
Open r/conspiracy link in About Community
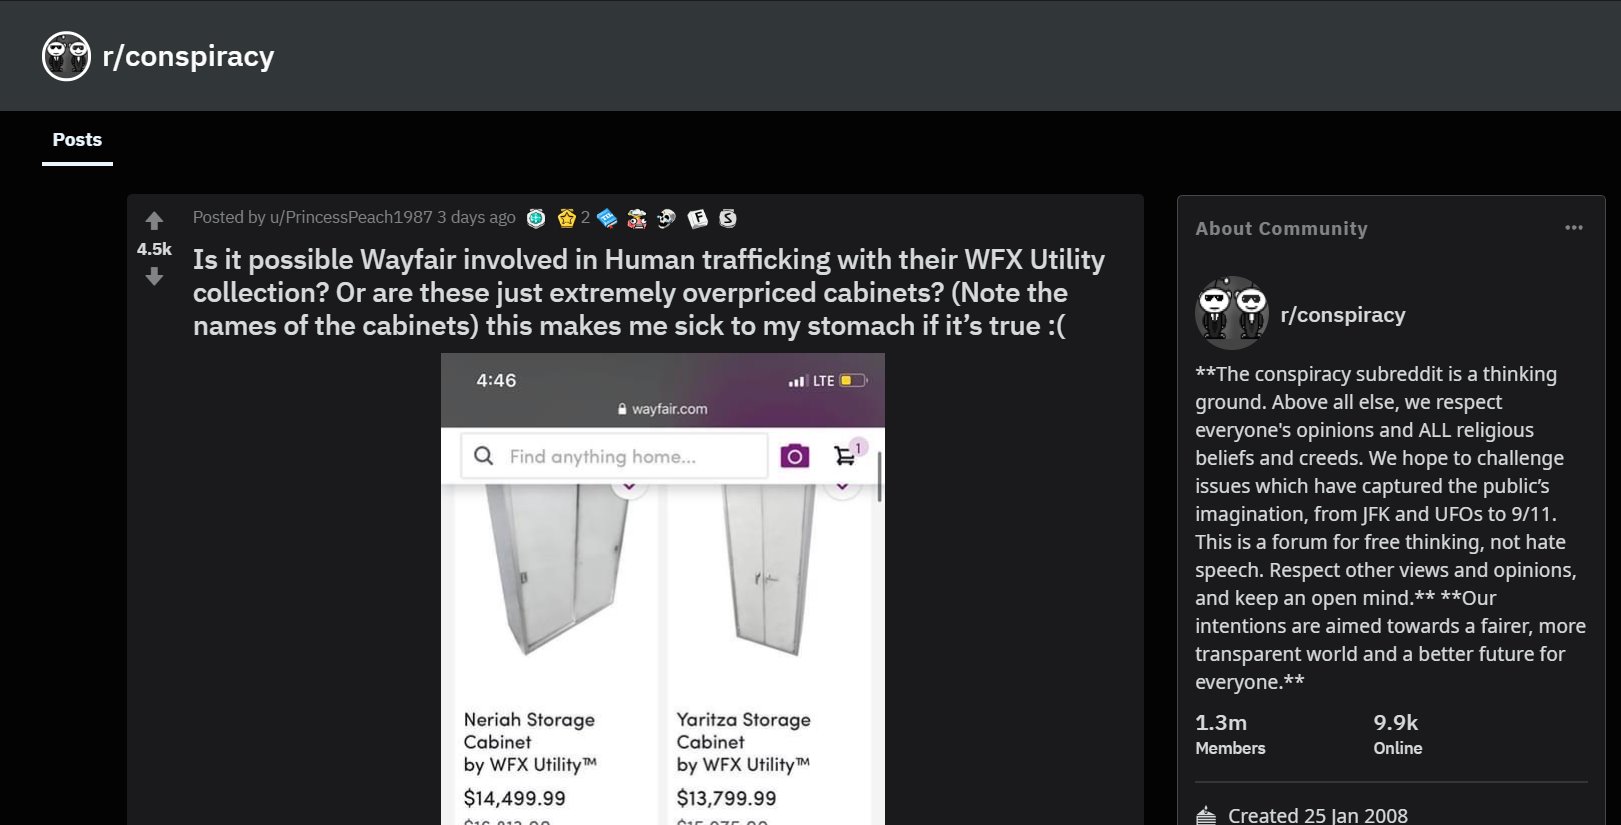tap(1343, 315)
